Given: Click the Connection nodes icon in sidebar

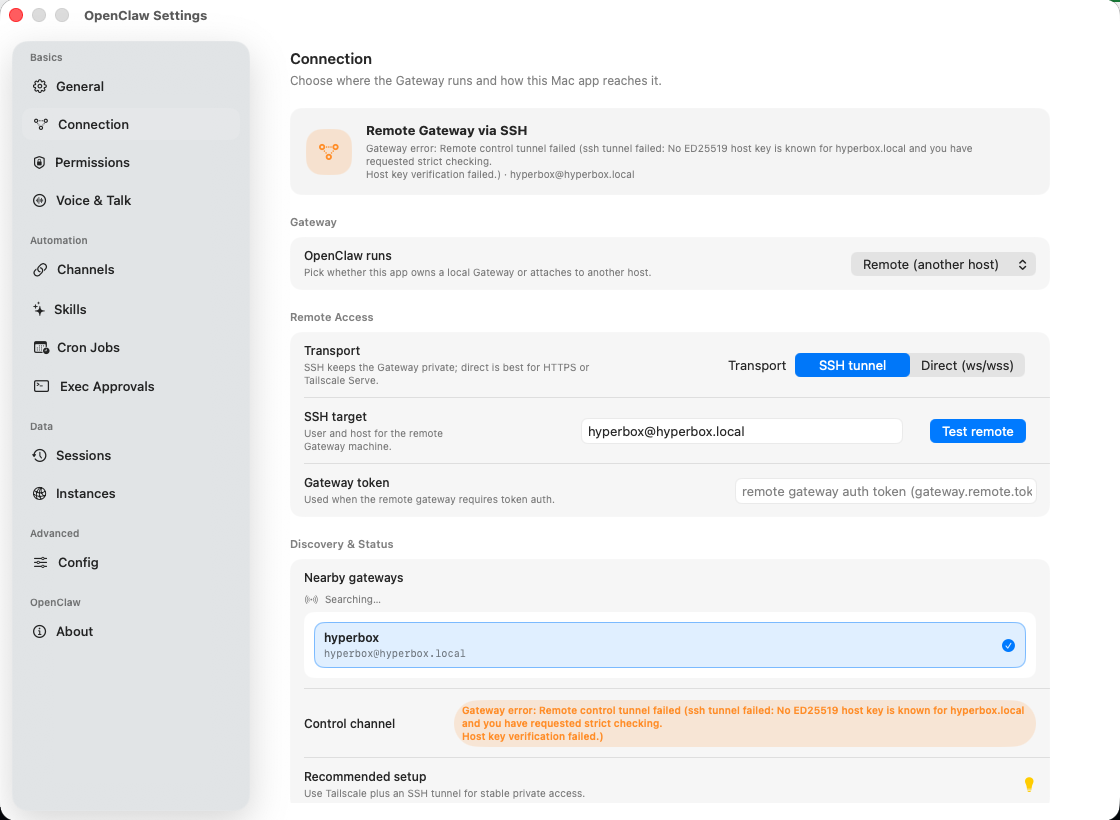Looking at the screenshot, I should (41, 124).
